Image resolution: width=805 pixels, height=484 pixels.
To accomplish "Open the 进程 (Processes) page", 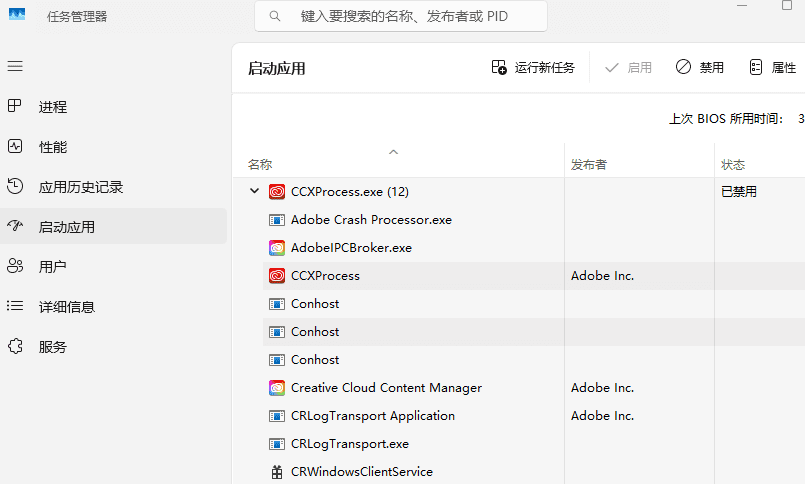I will pyautogui.click(x=113, y=107).
